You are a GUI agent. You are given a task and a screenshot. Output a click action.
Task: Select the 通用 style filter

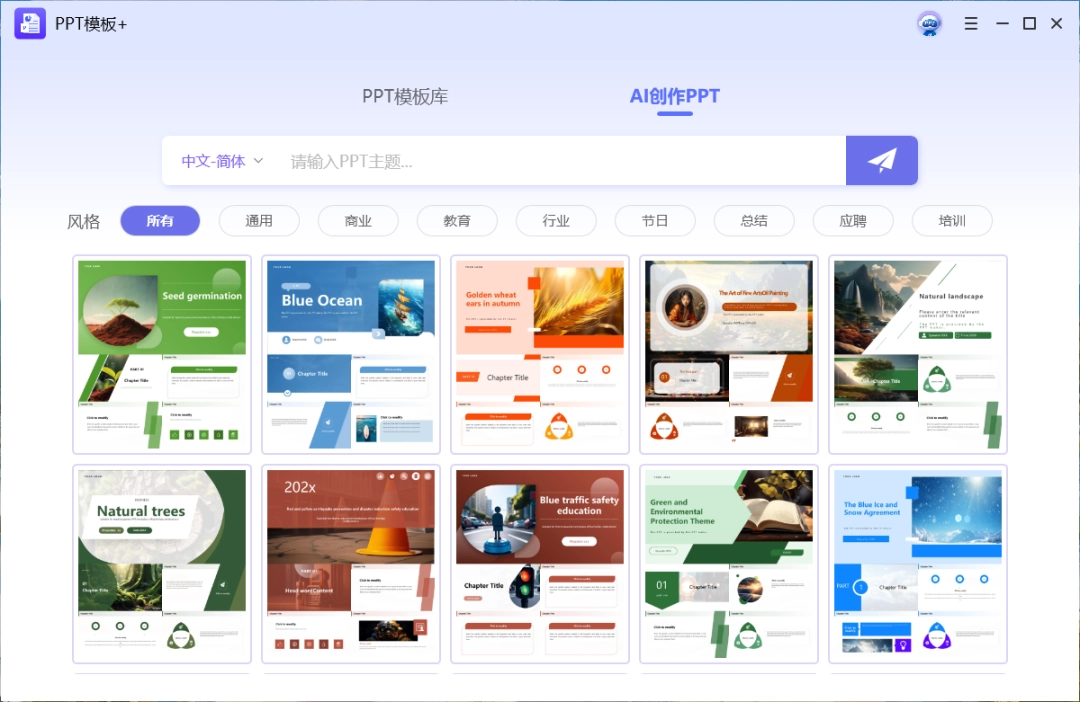tap(259, 221)
